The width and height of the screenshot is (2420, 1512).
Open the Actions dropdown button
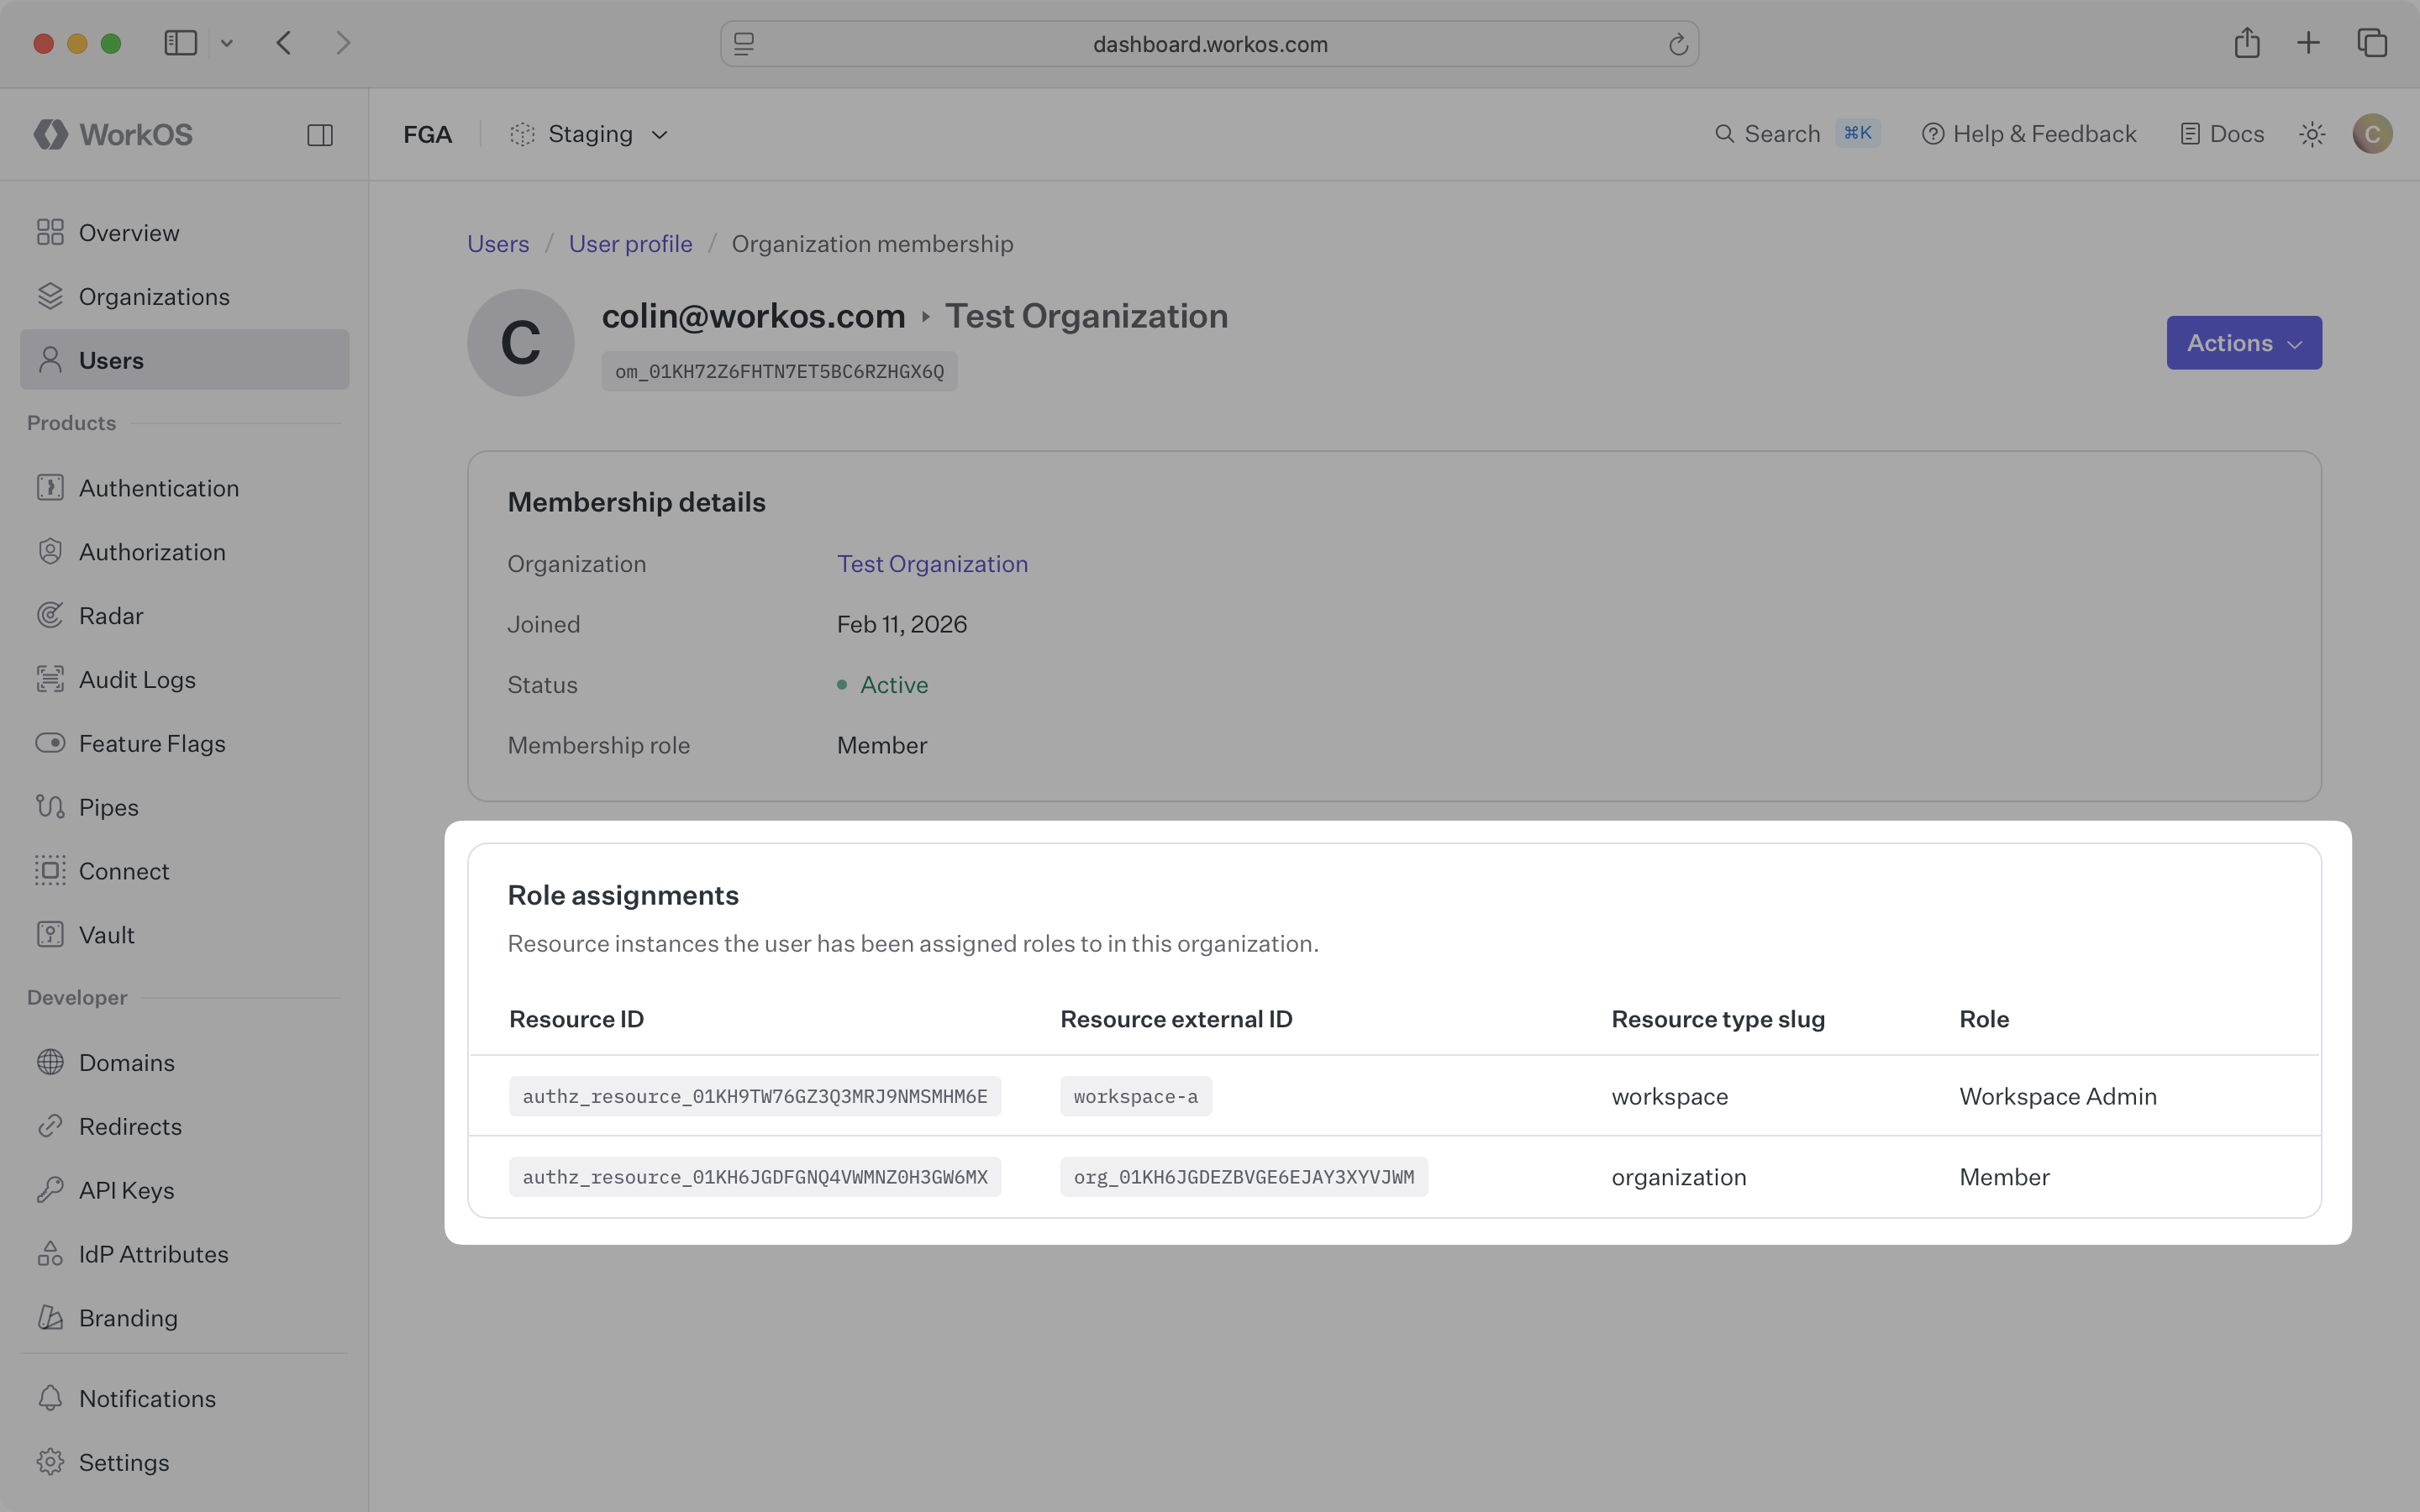2243,343
